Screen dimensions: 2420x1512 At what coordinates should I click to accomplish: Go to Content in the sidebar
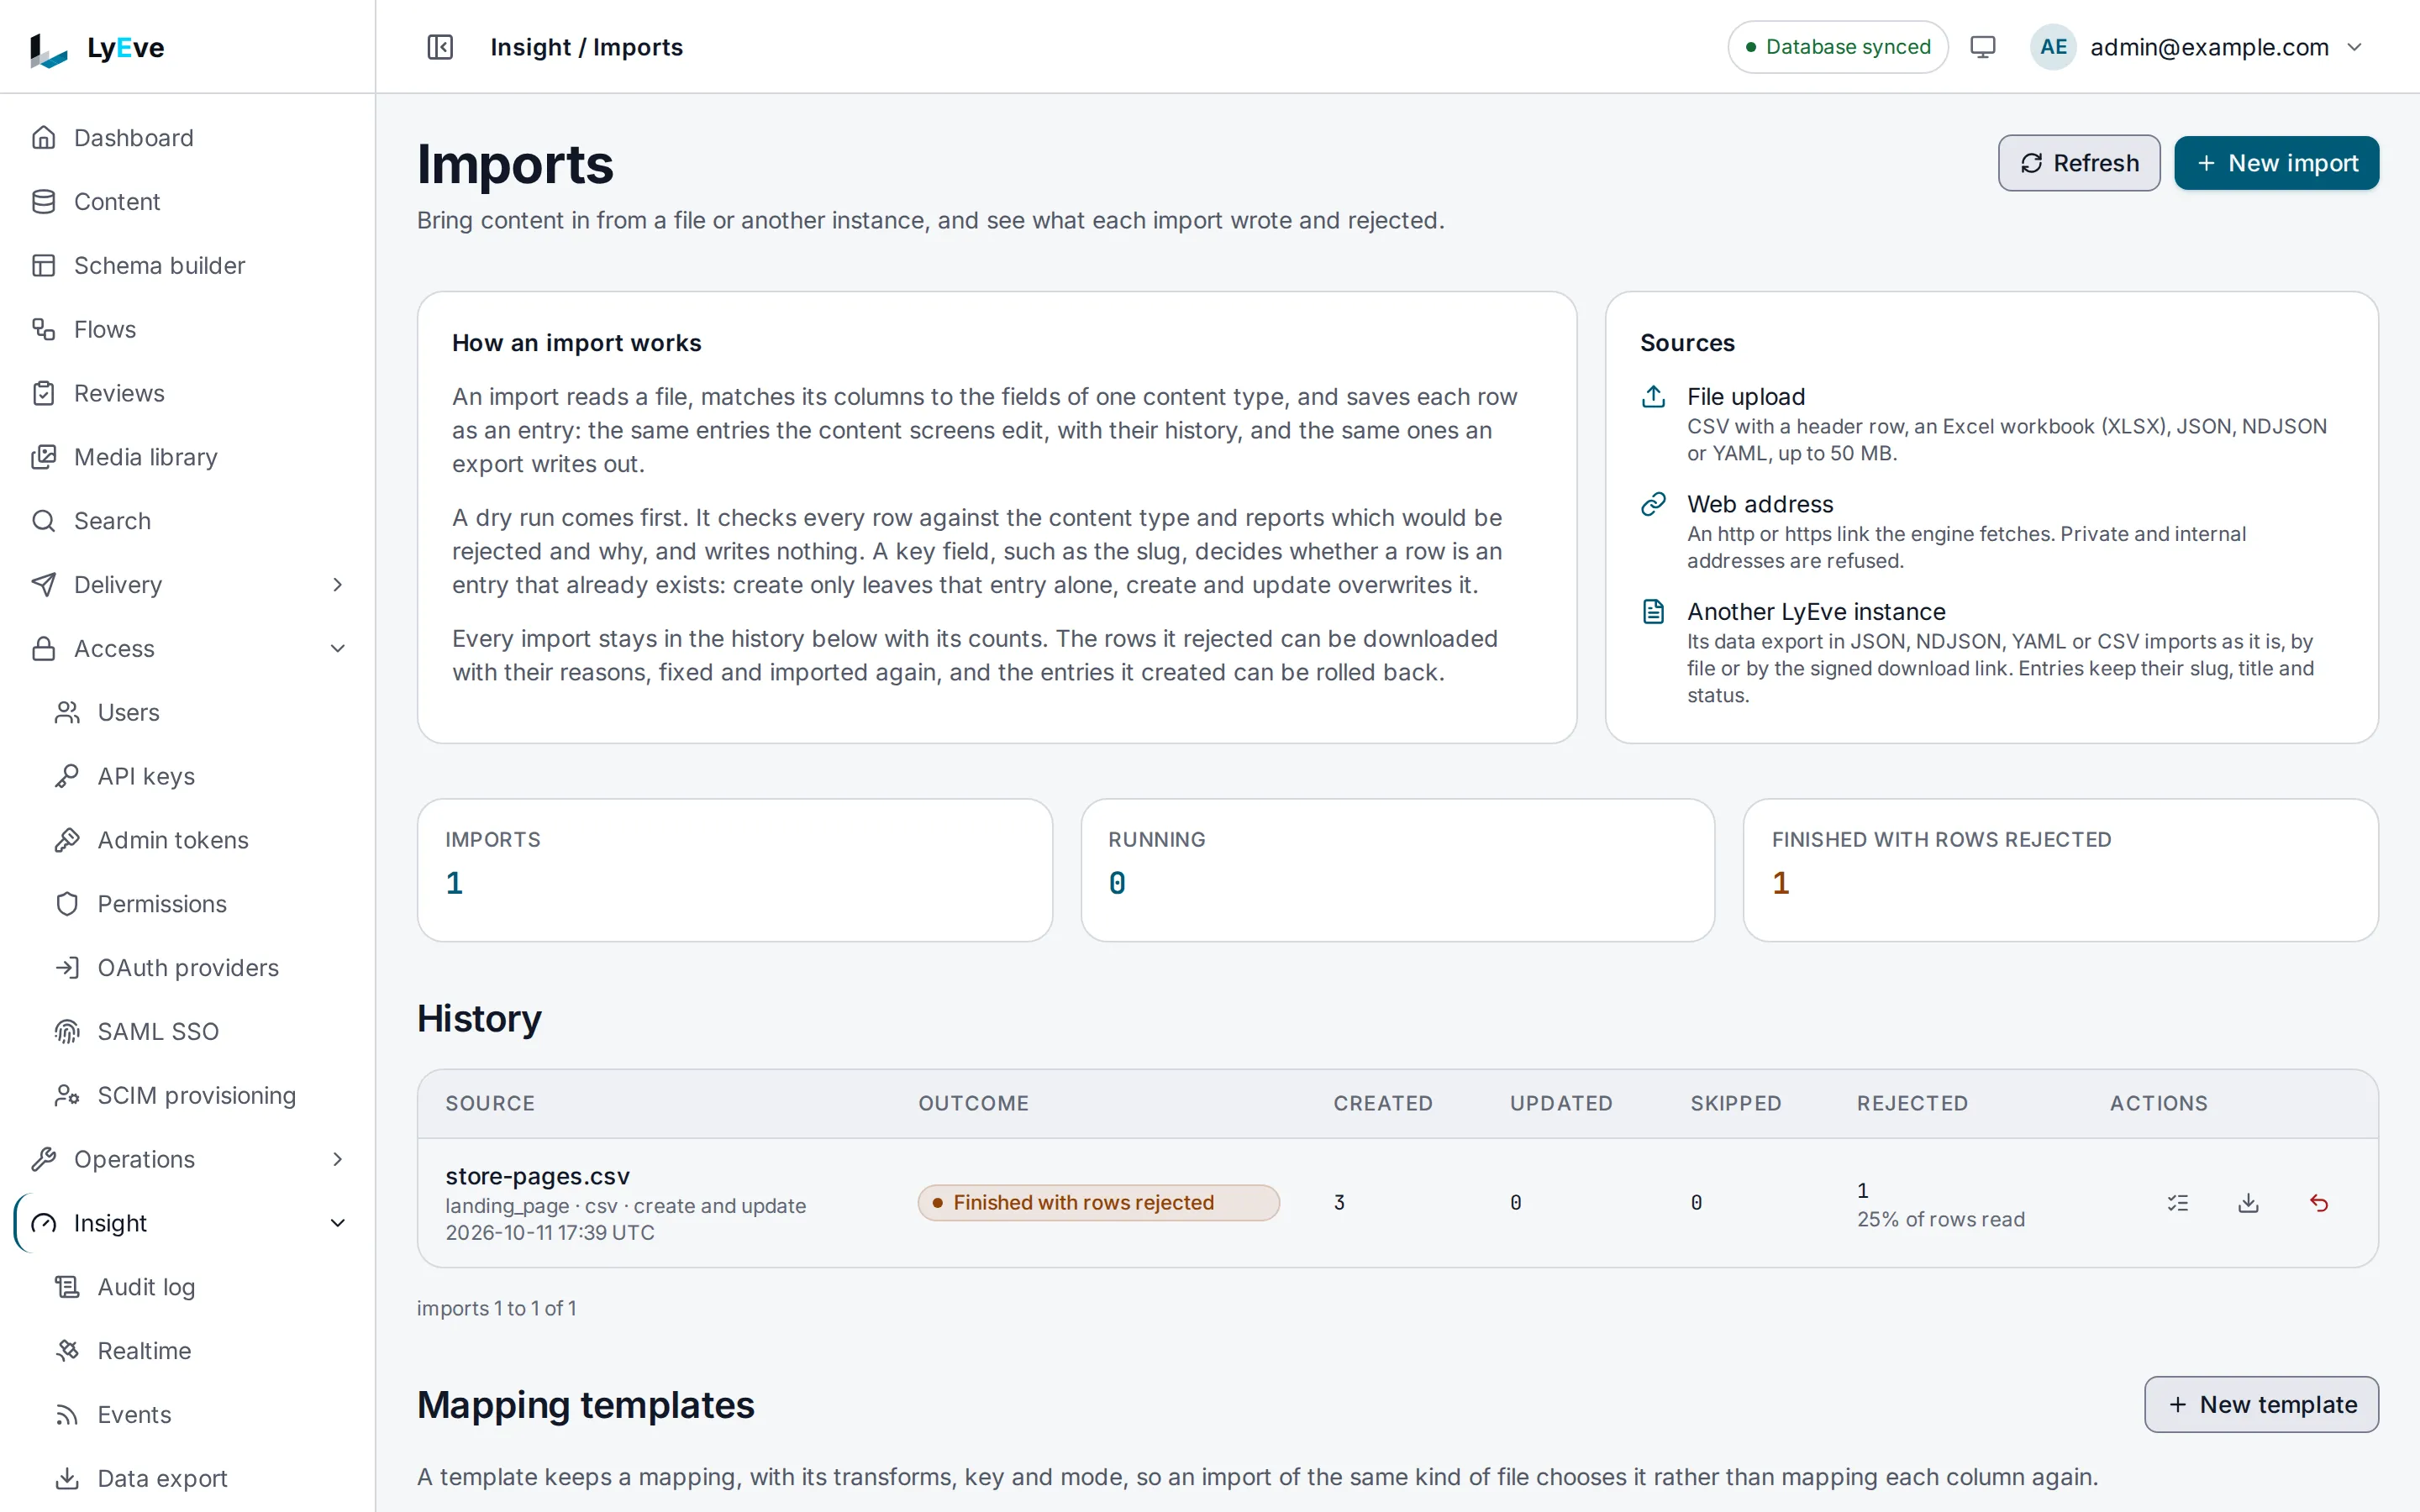click(188, 202)
